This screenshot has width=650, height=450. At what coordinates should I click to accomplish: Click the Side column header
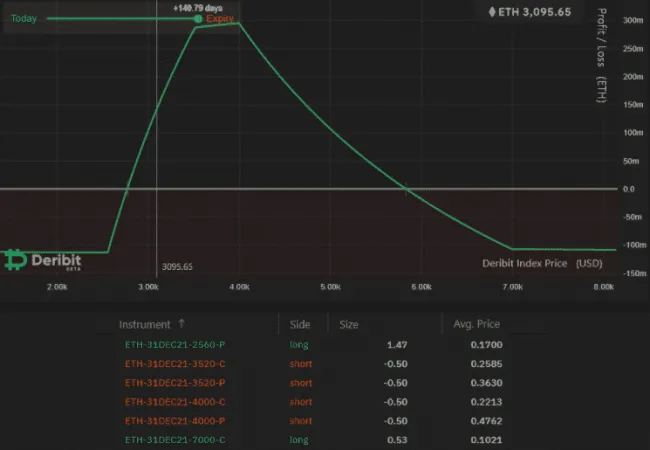pyautogui.click(x=300, y=324)
